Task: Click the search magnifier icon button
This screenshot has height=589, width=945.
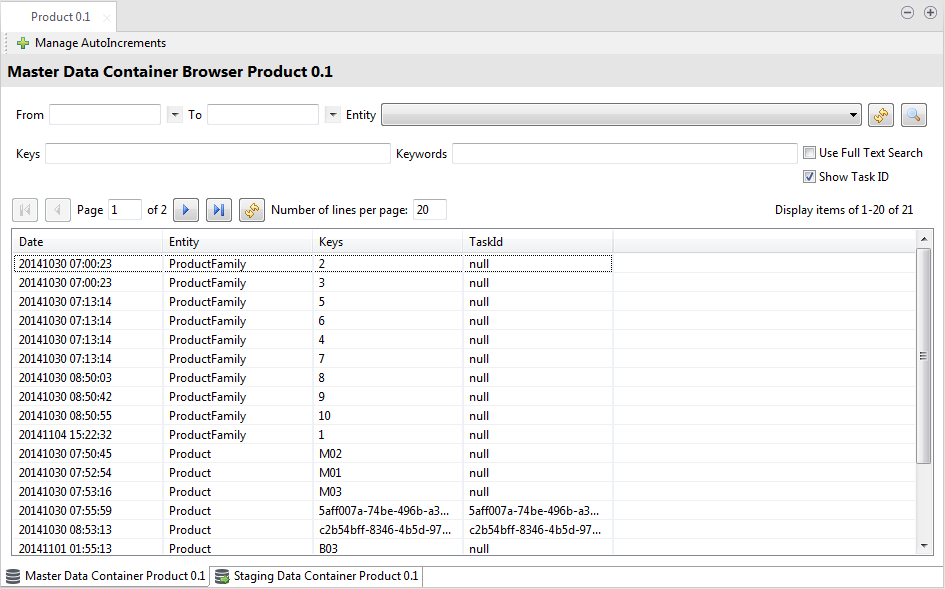Action: (x=914, y=115)
